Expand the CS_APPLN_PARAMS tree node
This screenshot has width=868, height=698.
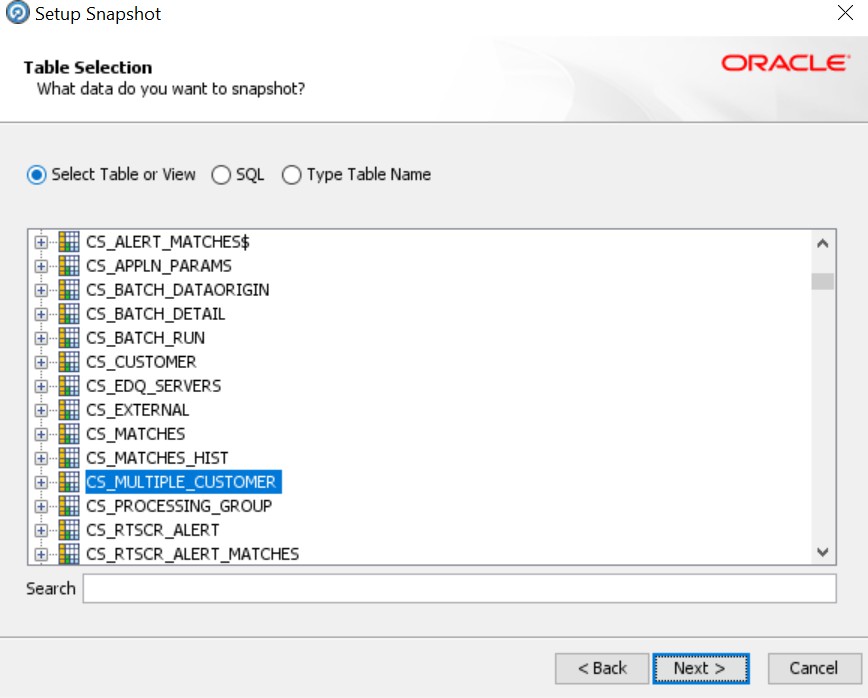point(40,266)
